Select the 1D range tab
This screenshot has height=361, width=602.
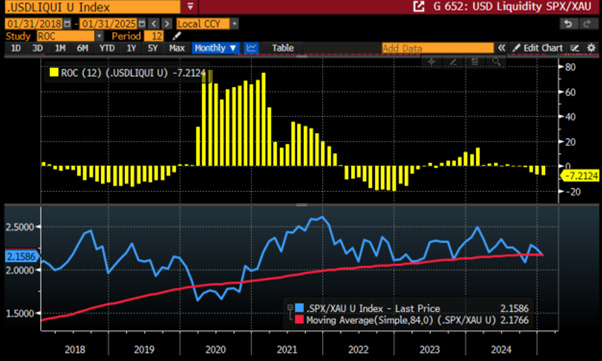[x=16, y=48]
